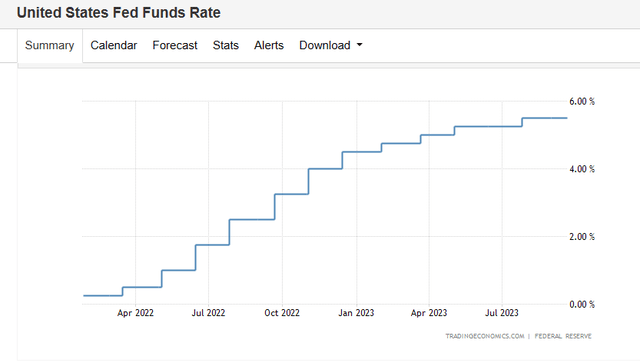The height and width of the screenshot is (363, 640).
Task: Click the Oct 2022 x-axis label
Action: [282, 313]
